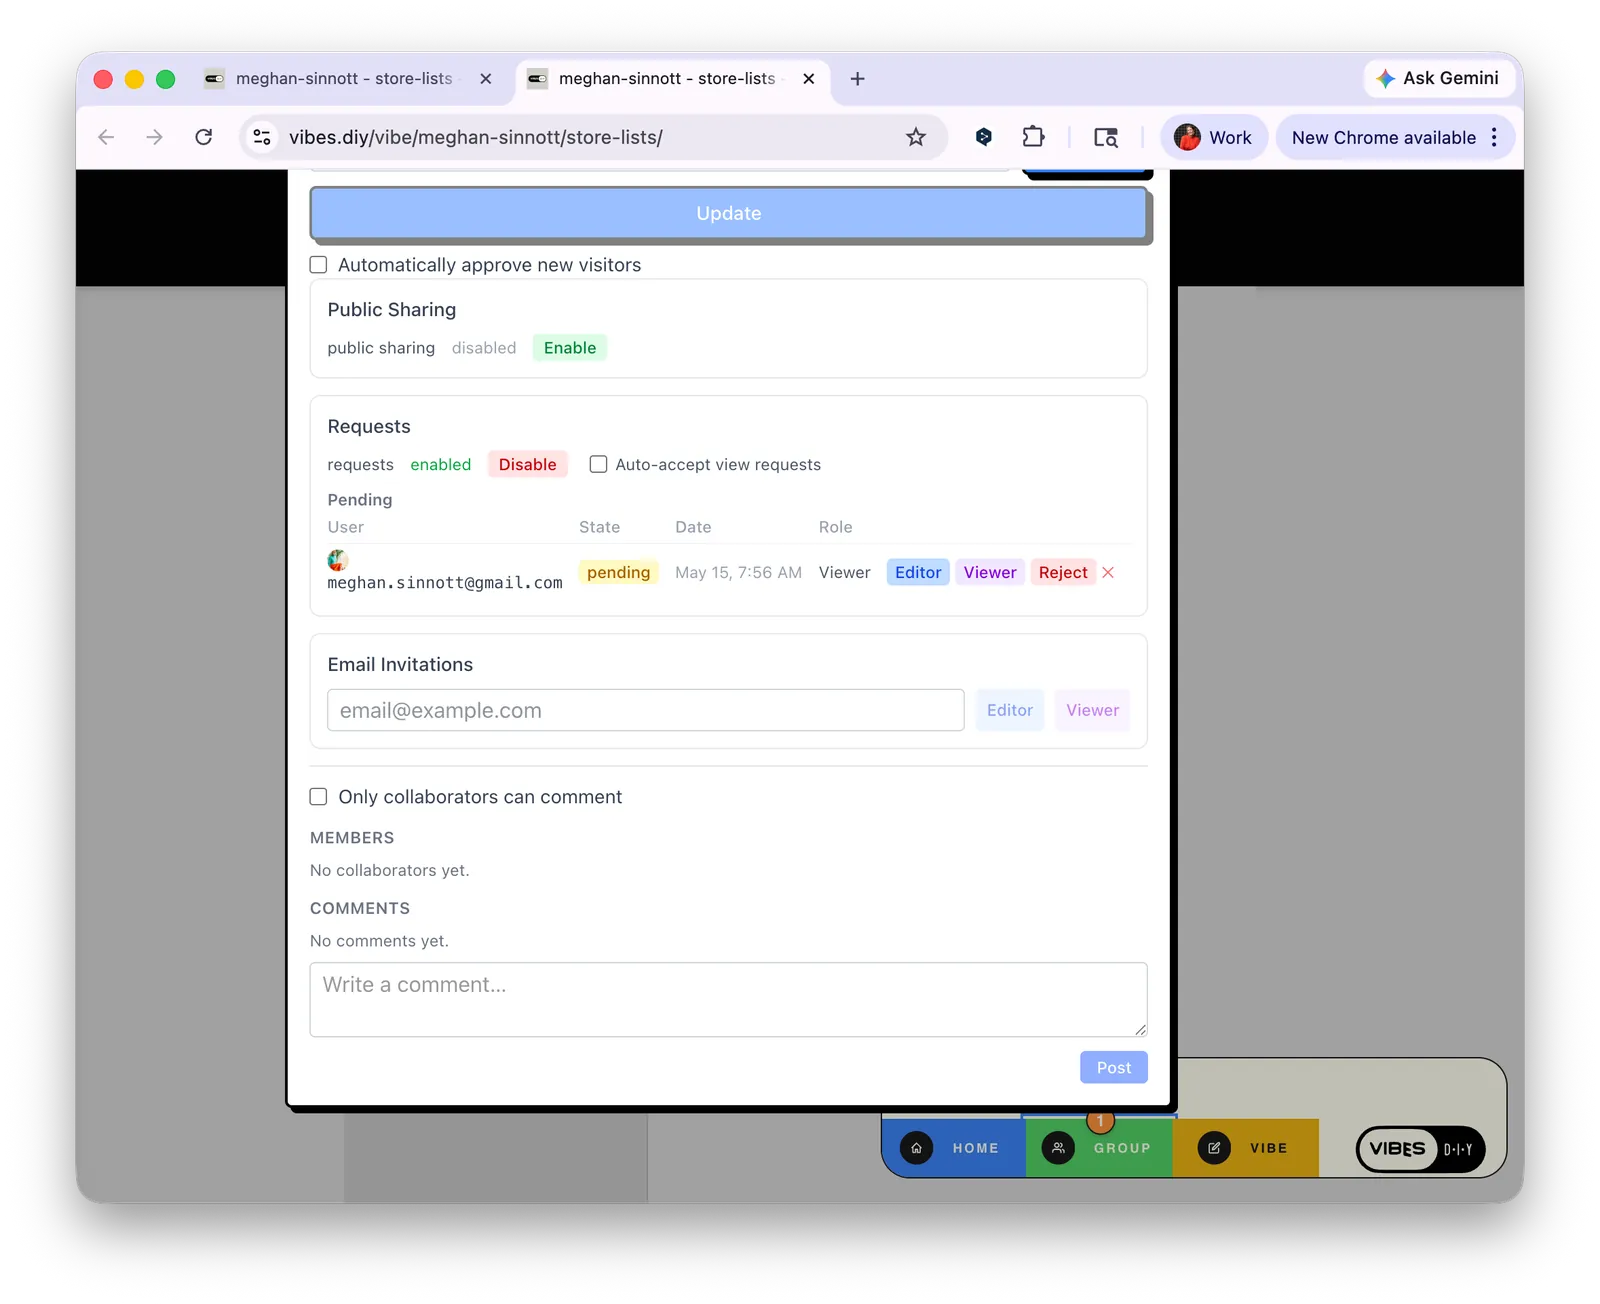Screen dimensions: 1600x1304
Task: Open the Work profile avatar
Action: (x=1188, y=137)
